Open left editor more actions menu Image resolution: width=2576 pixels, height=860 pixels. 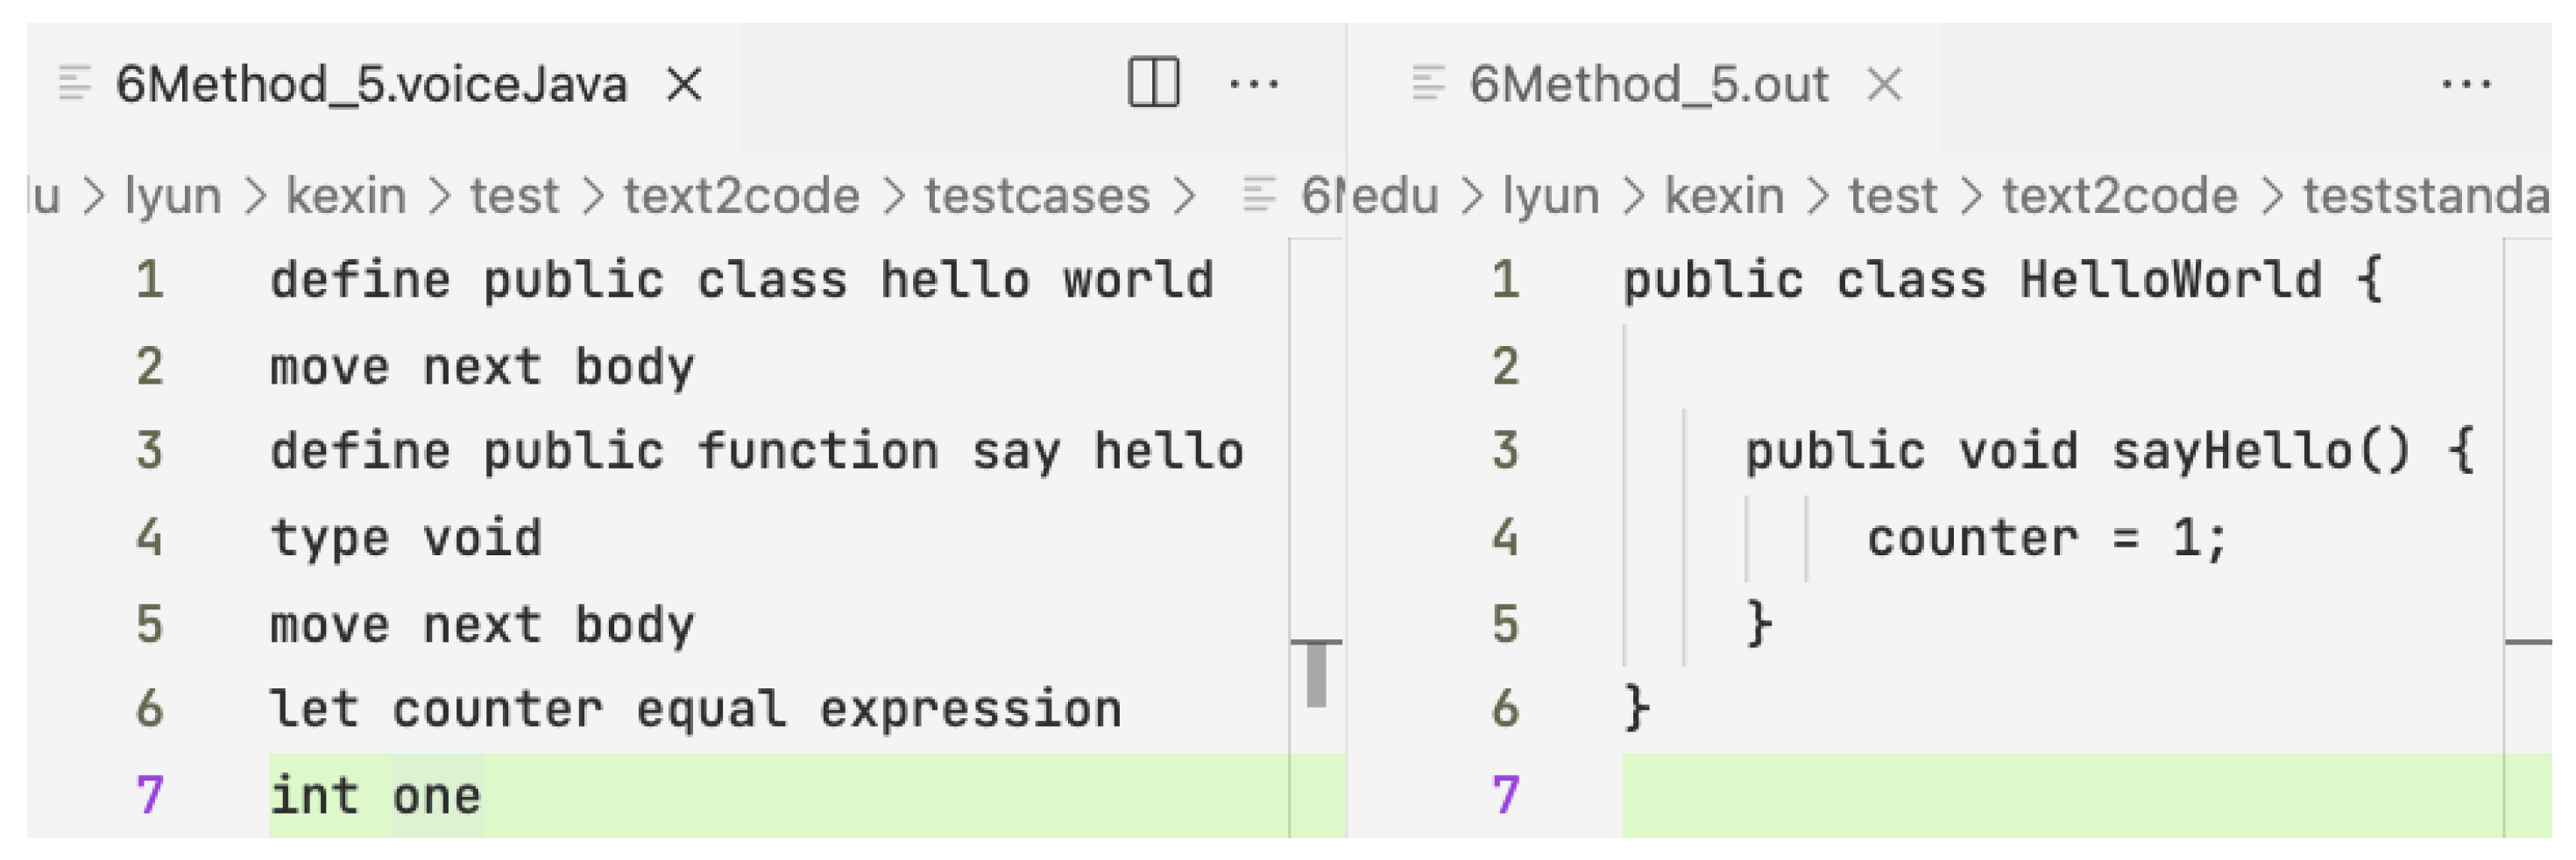1253,84
